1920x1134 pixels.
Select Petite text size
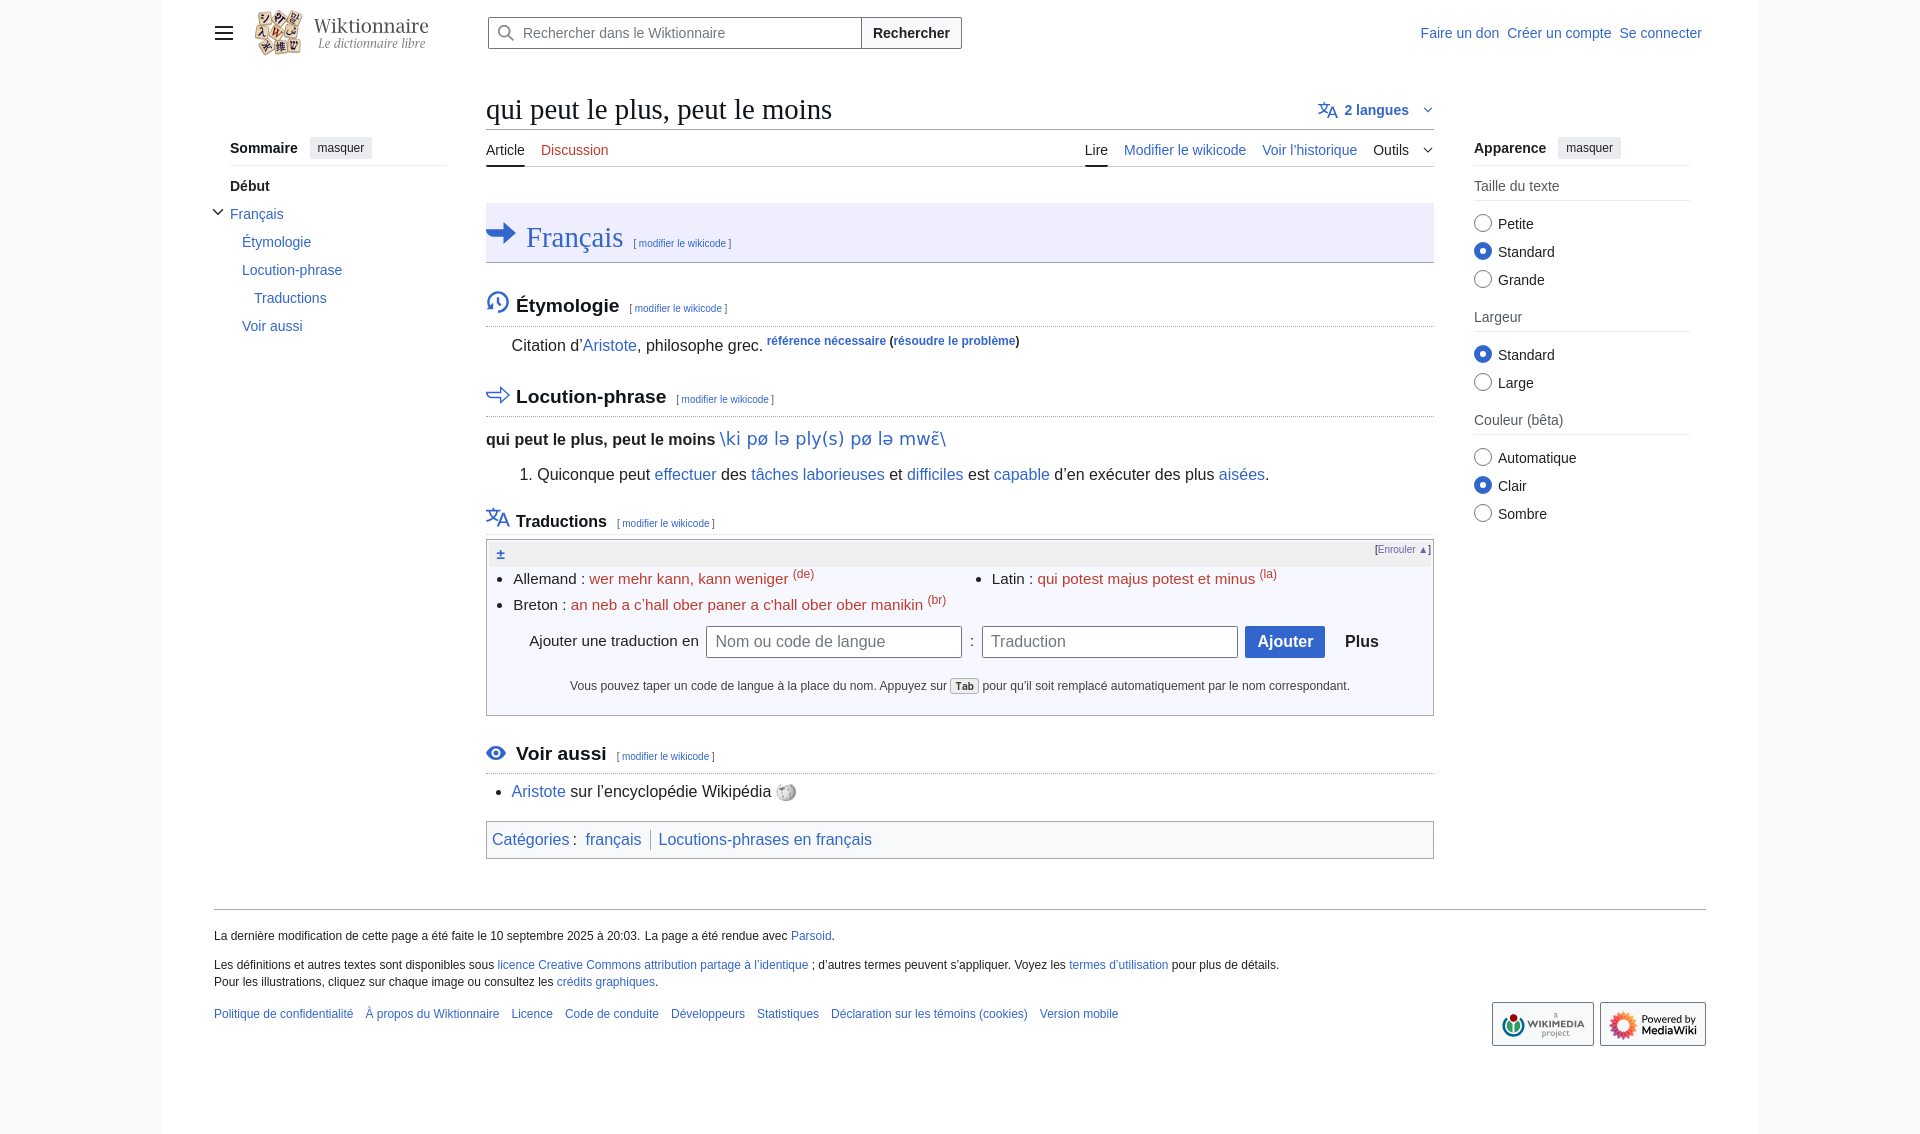coord(1483,224)
